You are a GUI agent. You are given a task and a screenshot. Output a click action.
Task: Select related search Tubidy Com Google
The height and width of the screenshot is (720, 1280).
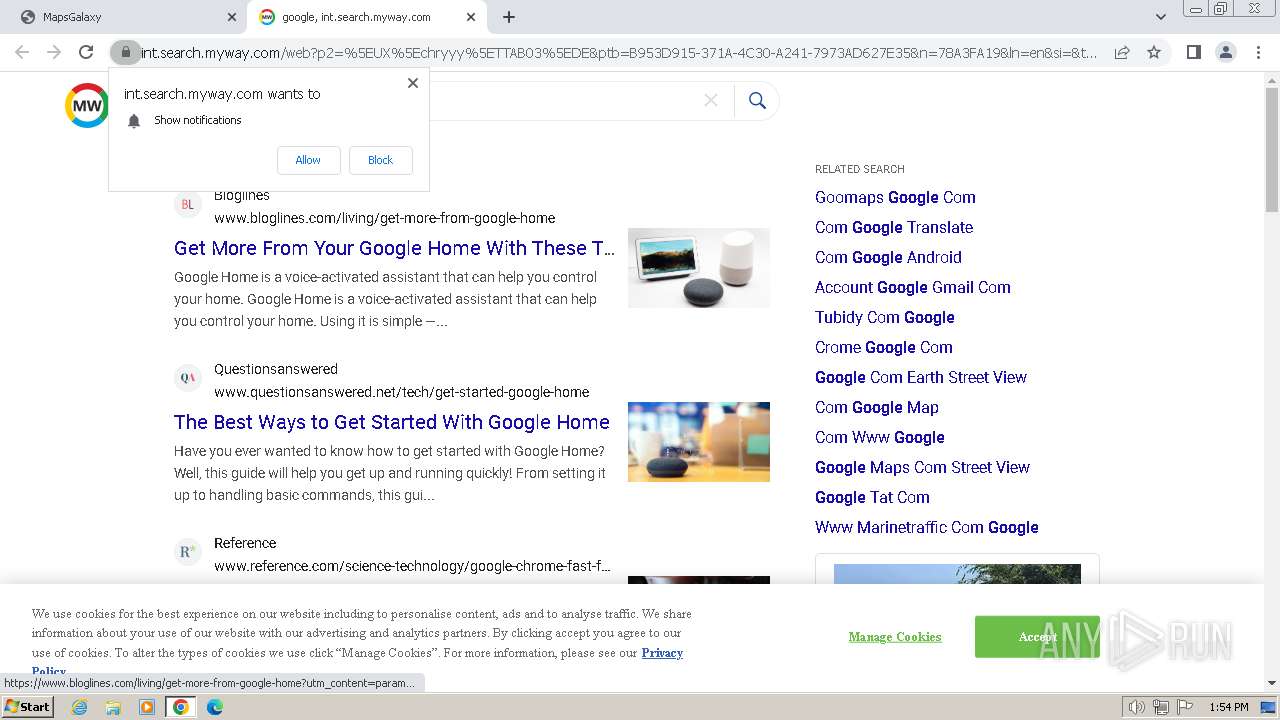[x=885, y=317]
